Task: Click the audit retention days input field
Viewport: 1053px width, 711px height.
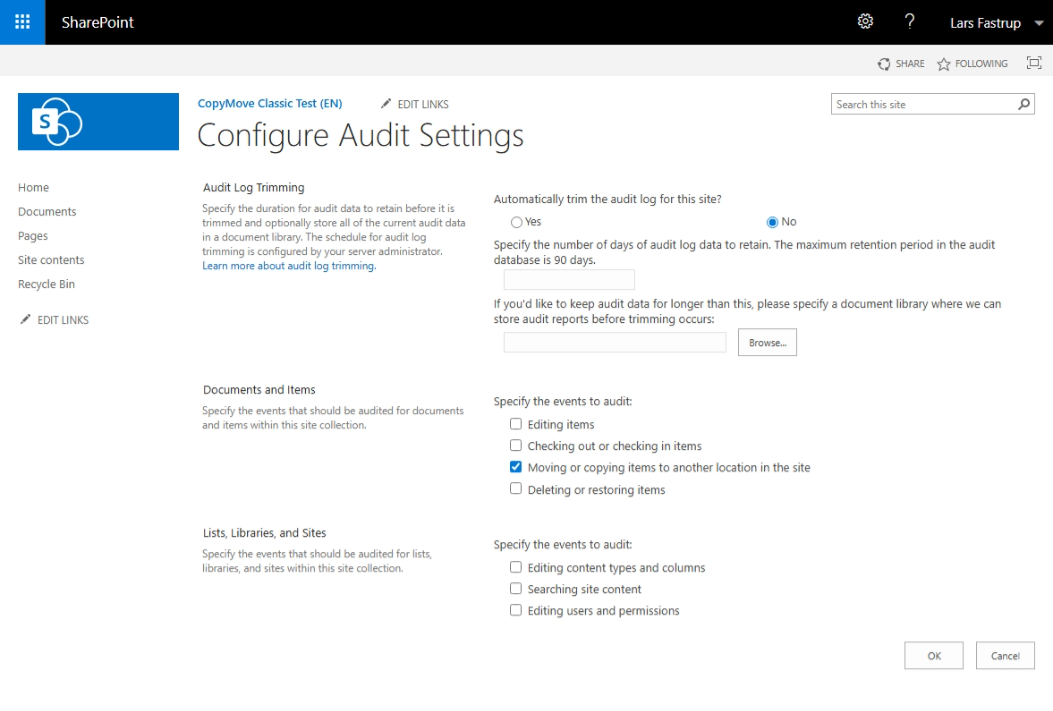Action: [568, 278]
